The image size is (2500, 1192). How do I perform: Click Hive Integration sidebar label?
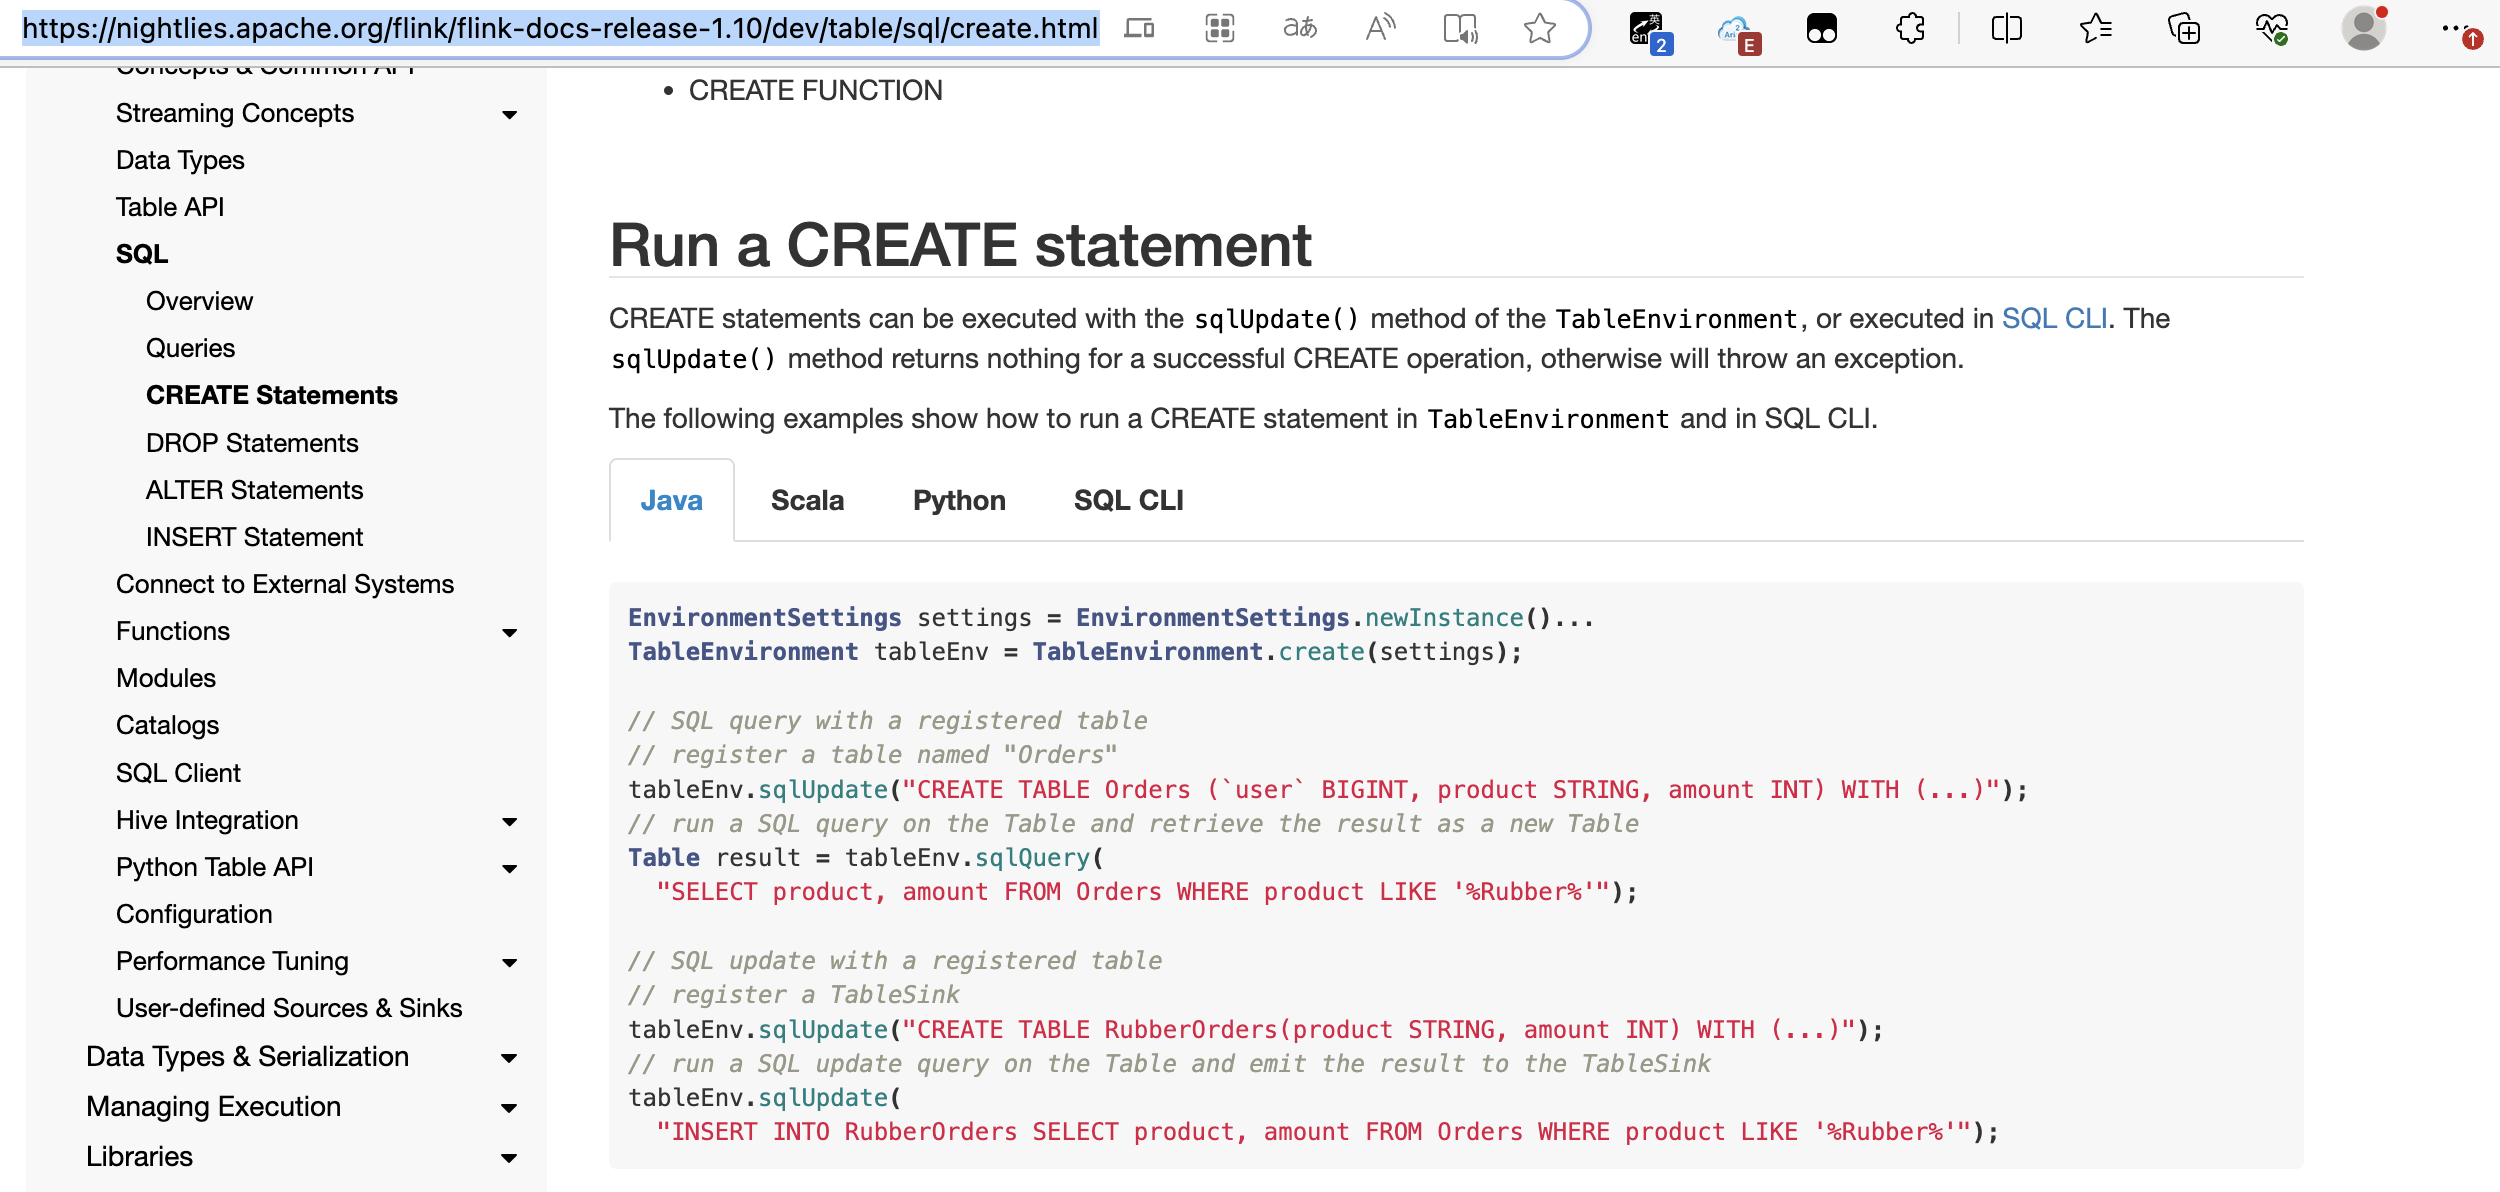coord(207,820)
